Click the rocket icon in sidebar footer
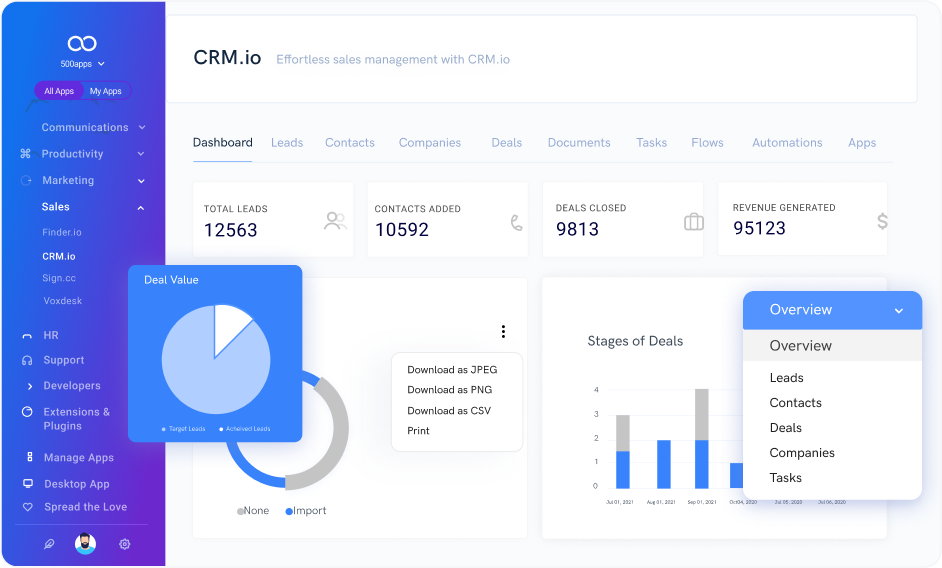The height and width of the screenshot is (568, 942). click(x=49, y=544)
